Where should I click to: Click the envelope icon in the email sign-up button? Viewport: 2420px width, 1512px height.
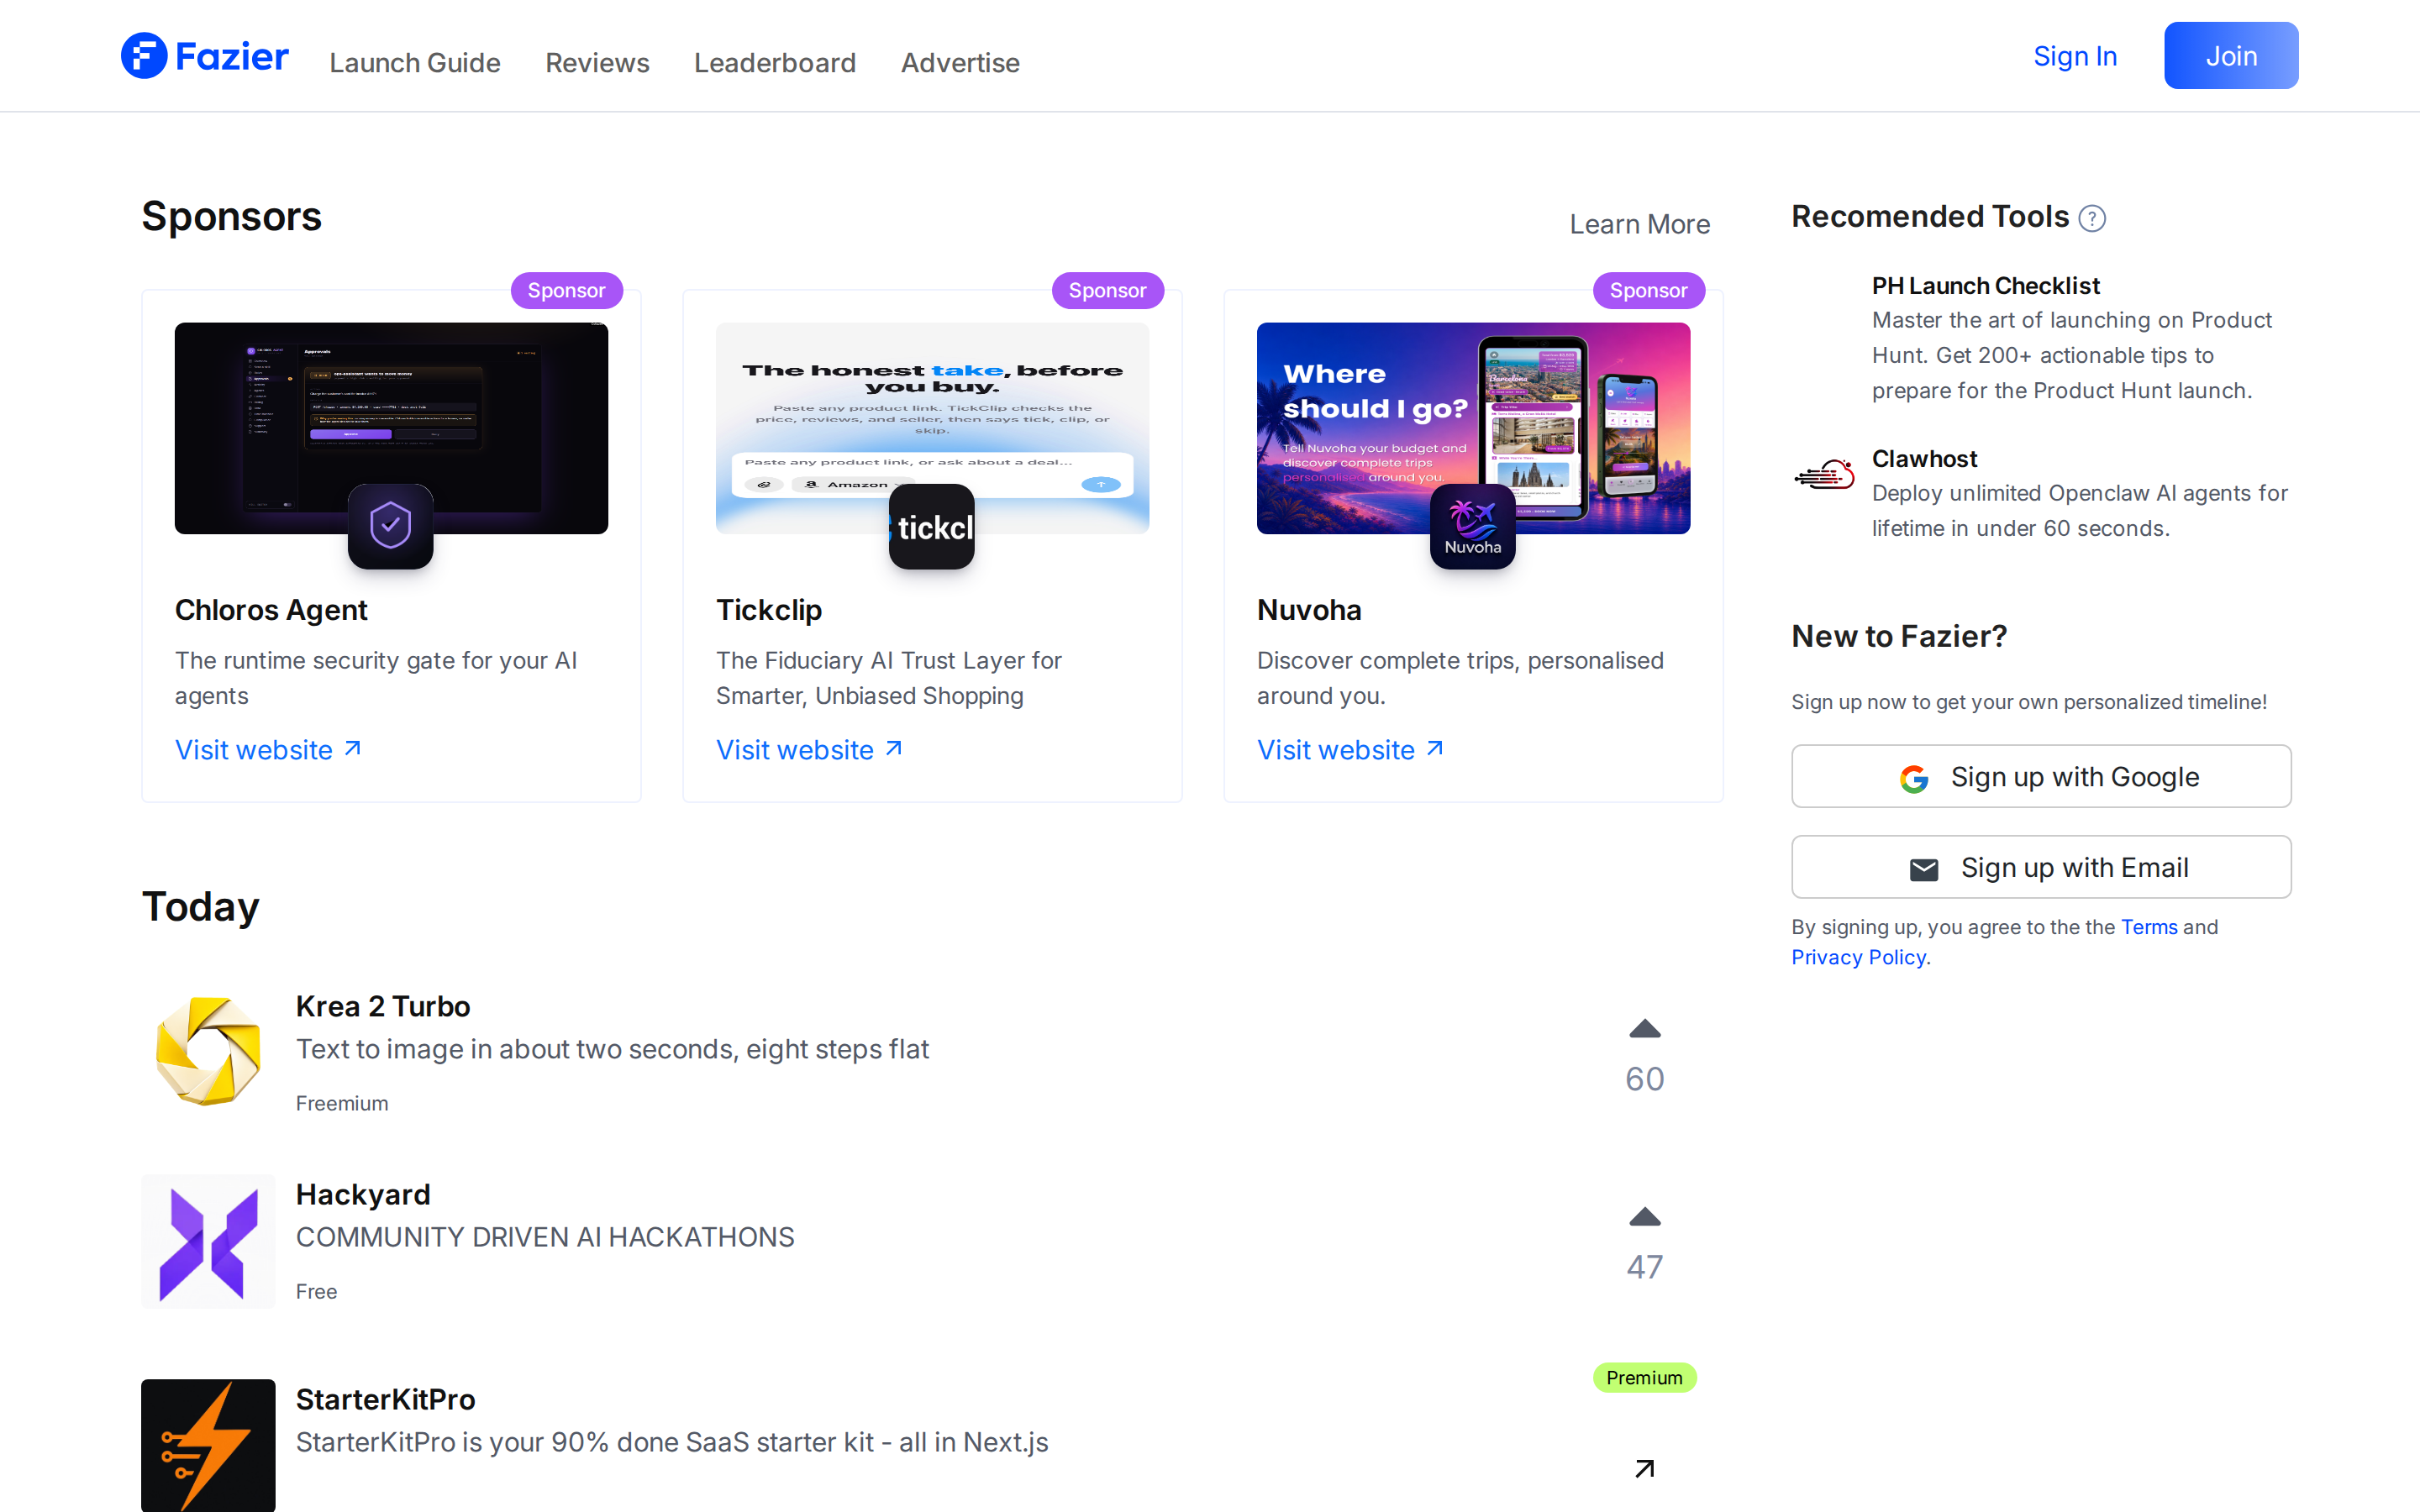pyautogui.click(x=1924, y=869)
